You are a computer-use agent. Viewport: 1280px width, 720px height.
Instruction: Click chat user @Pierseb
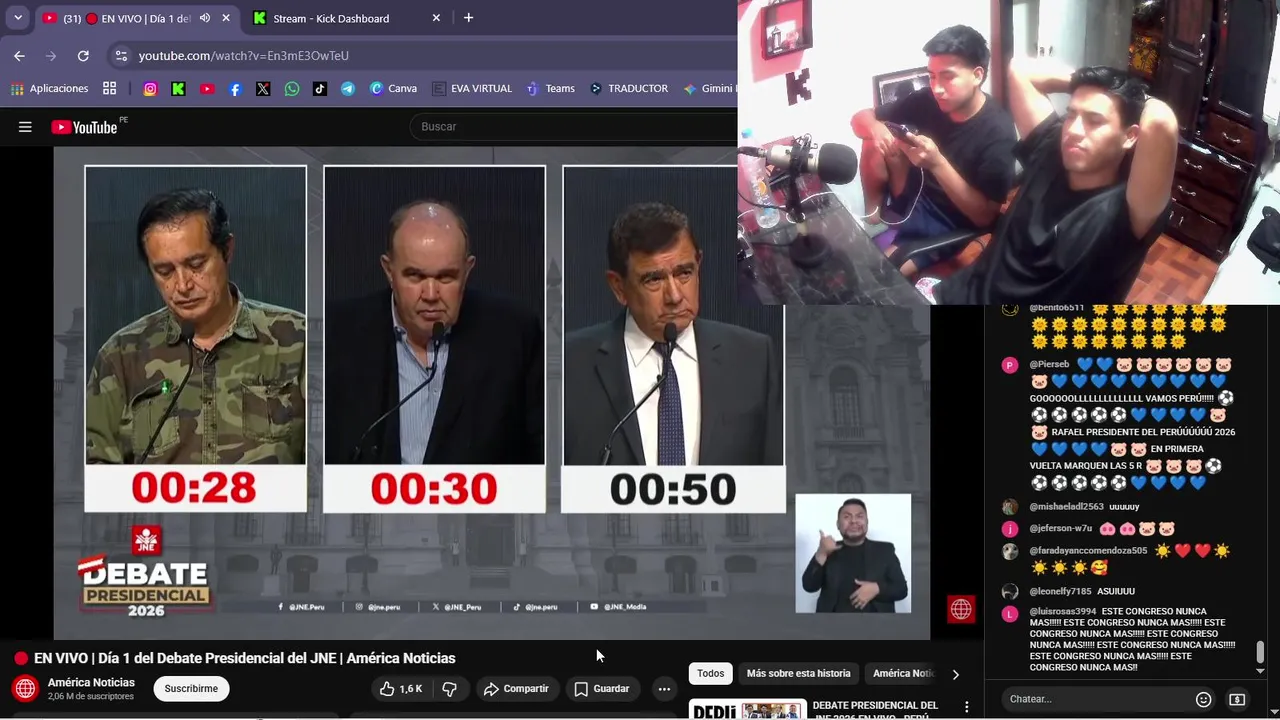(x=1049, y=364)
